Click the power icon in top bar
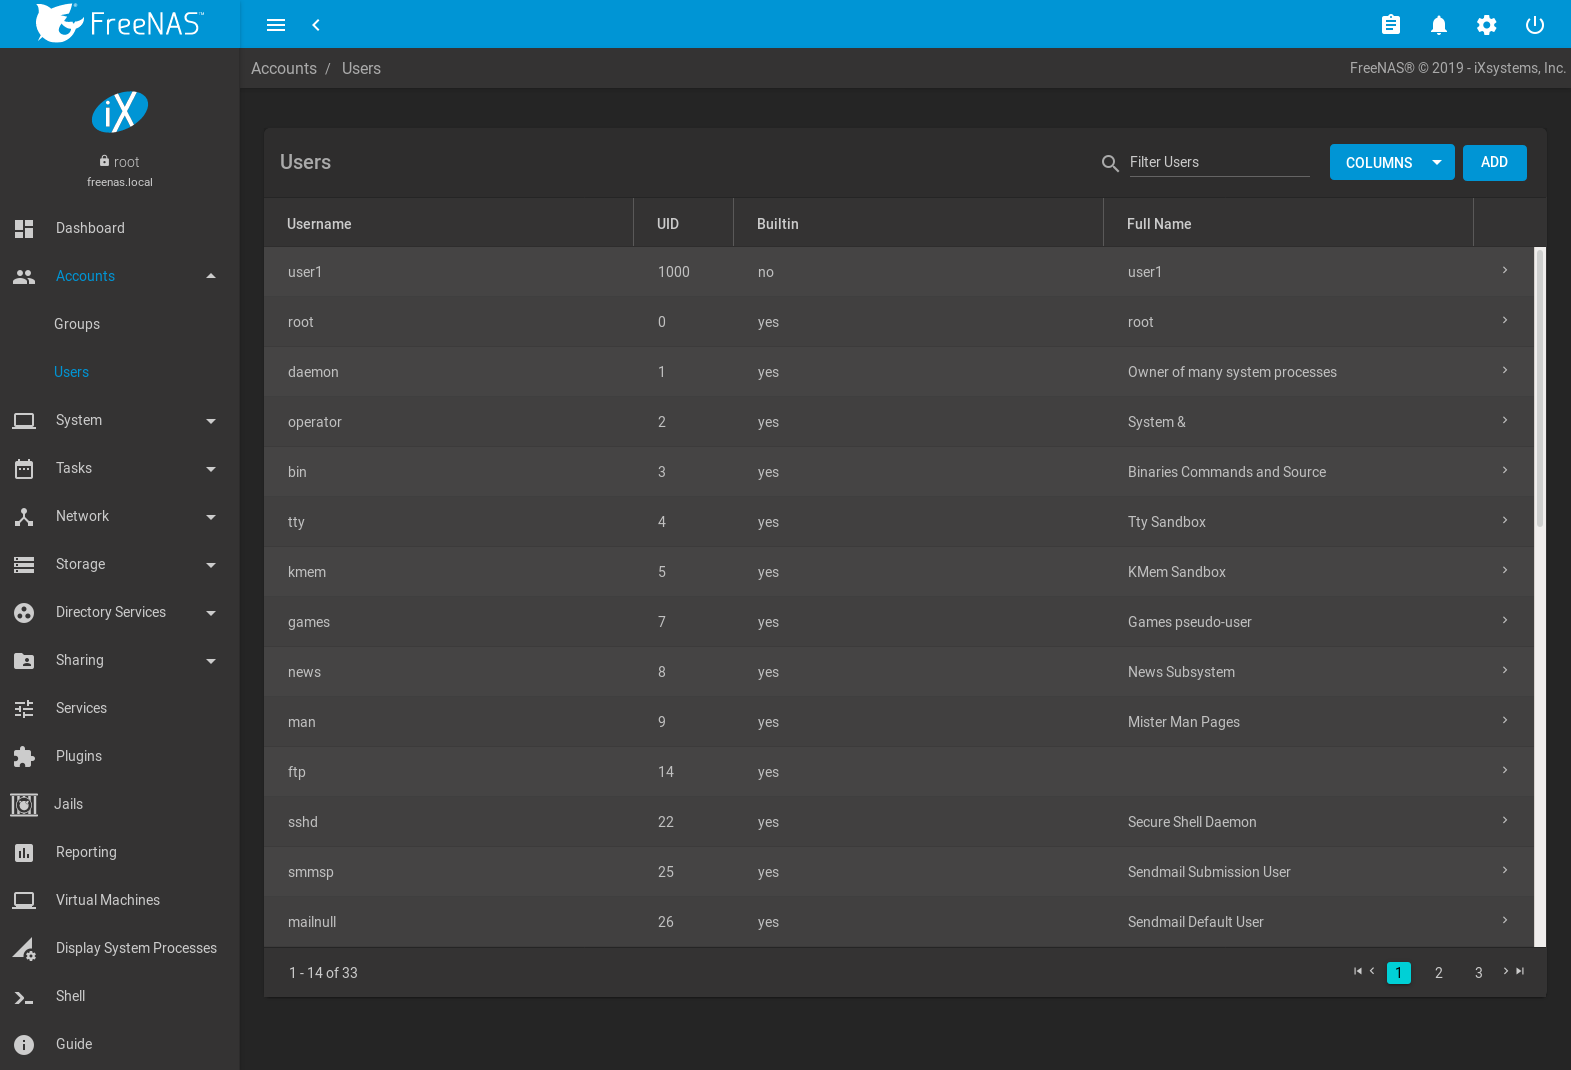 click(1534, 25)
